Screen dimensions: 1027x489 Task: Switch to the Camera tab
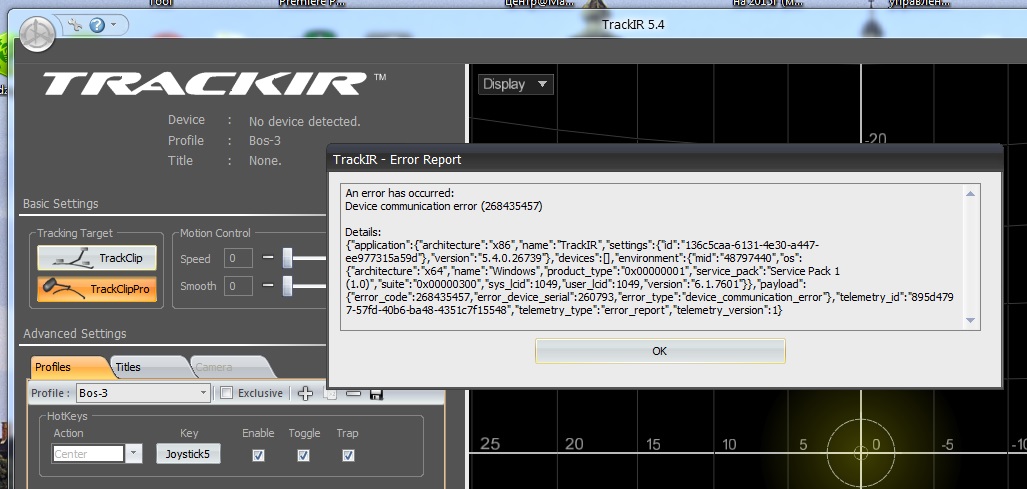coord(229,367)
